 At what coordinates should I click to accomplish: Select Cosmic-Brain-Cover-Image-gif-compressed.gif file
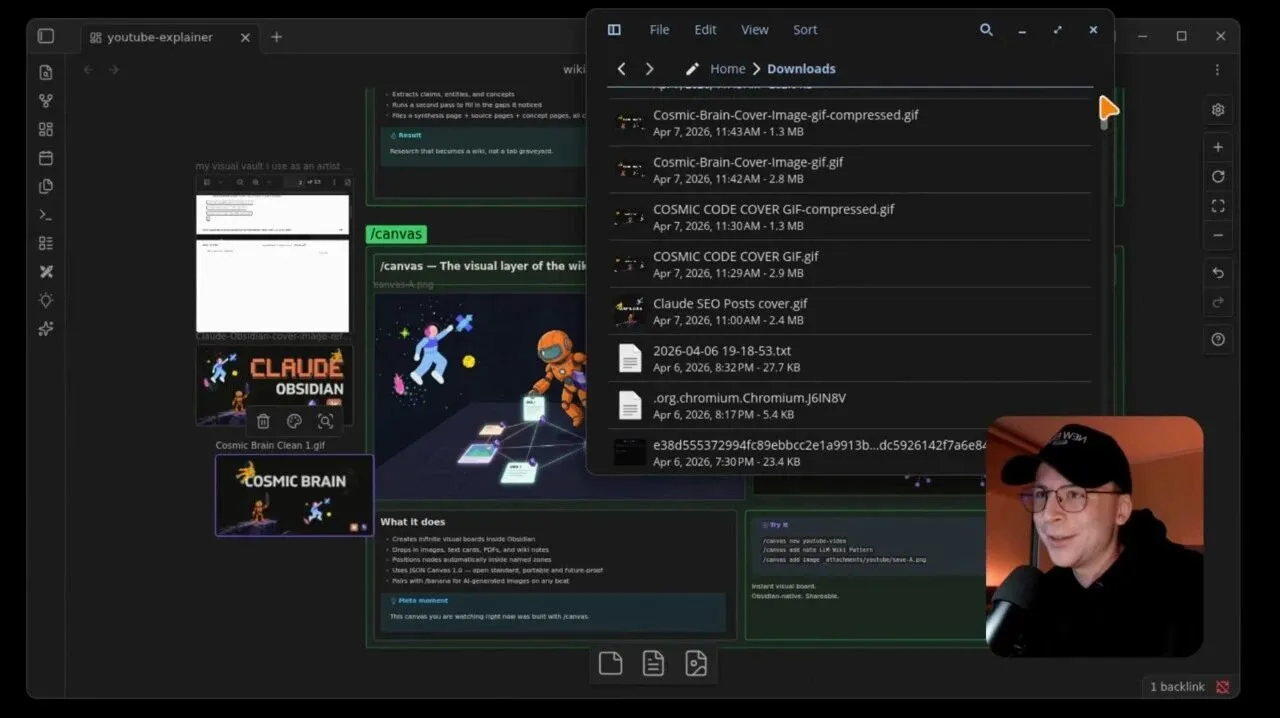[850, 122]
